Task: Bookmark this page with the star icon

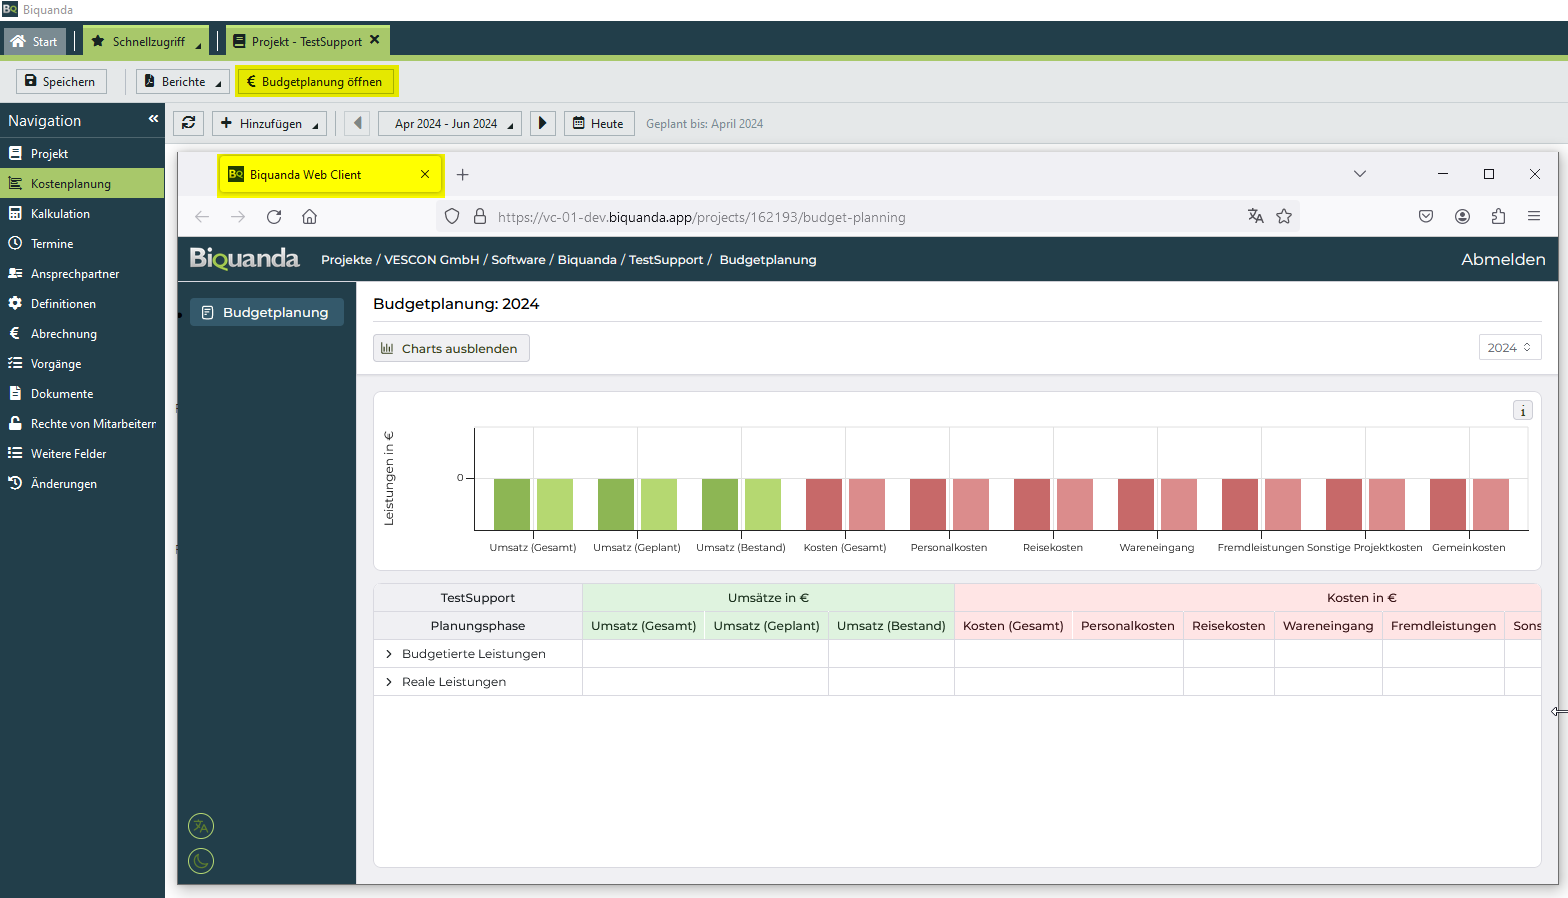Action: 1284,216
